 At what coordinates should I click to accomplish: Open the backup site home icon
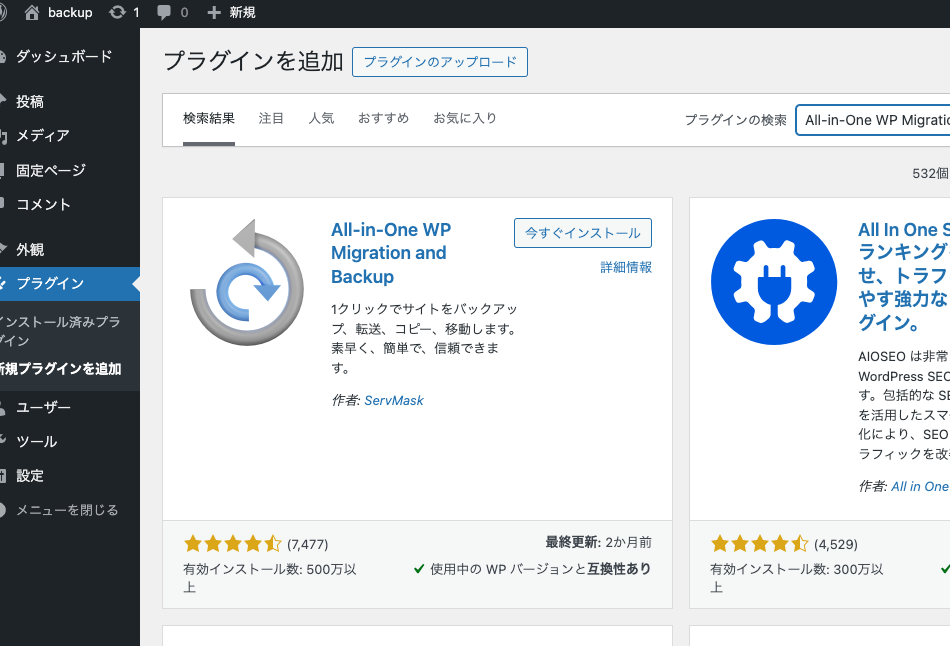[32, 13]
